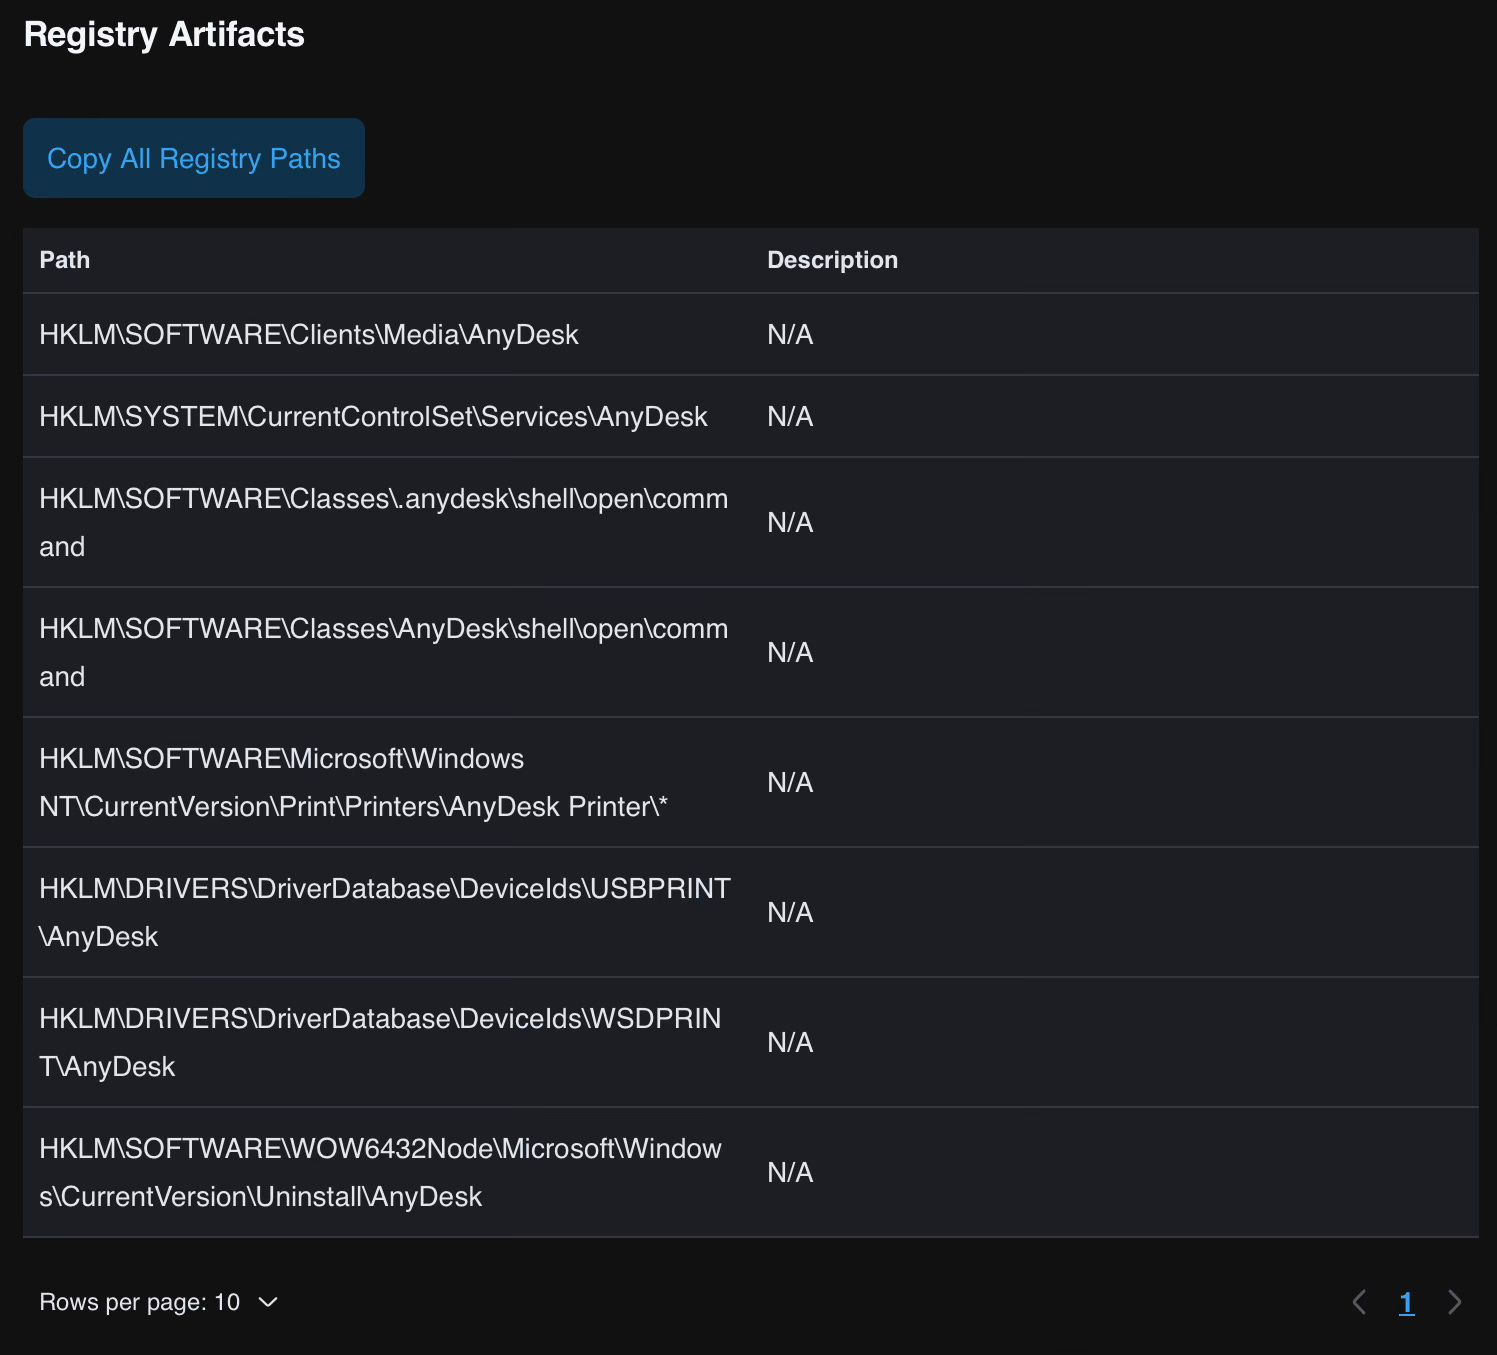Click N/A description for USBPRINT row
Image resolution: width=1497 pixels, height=1355 pixels.
click(x=790, y=912)
